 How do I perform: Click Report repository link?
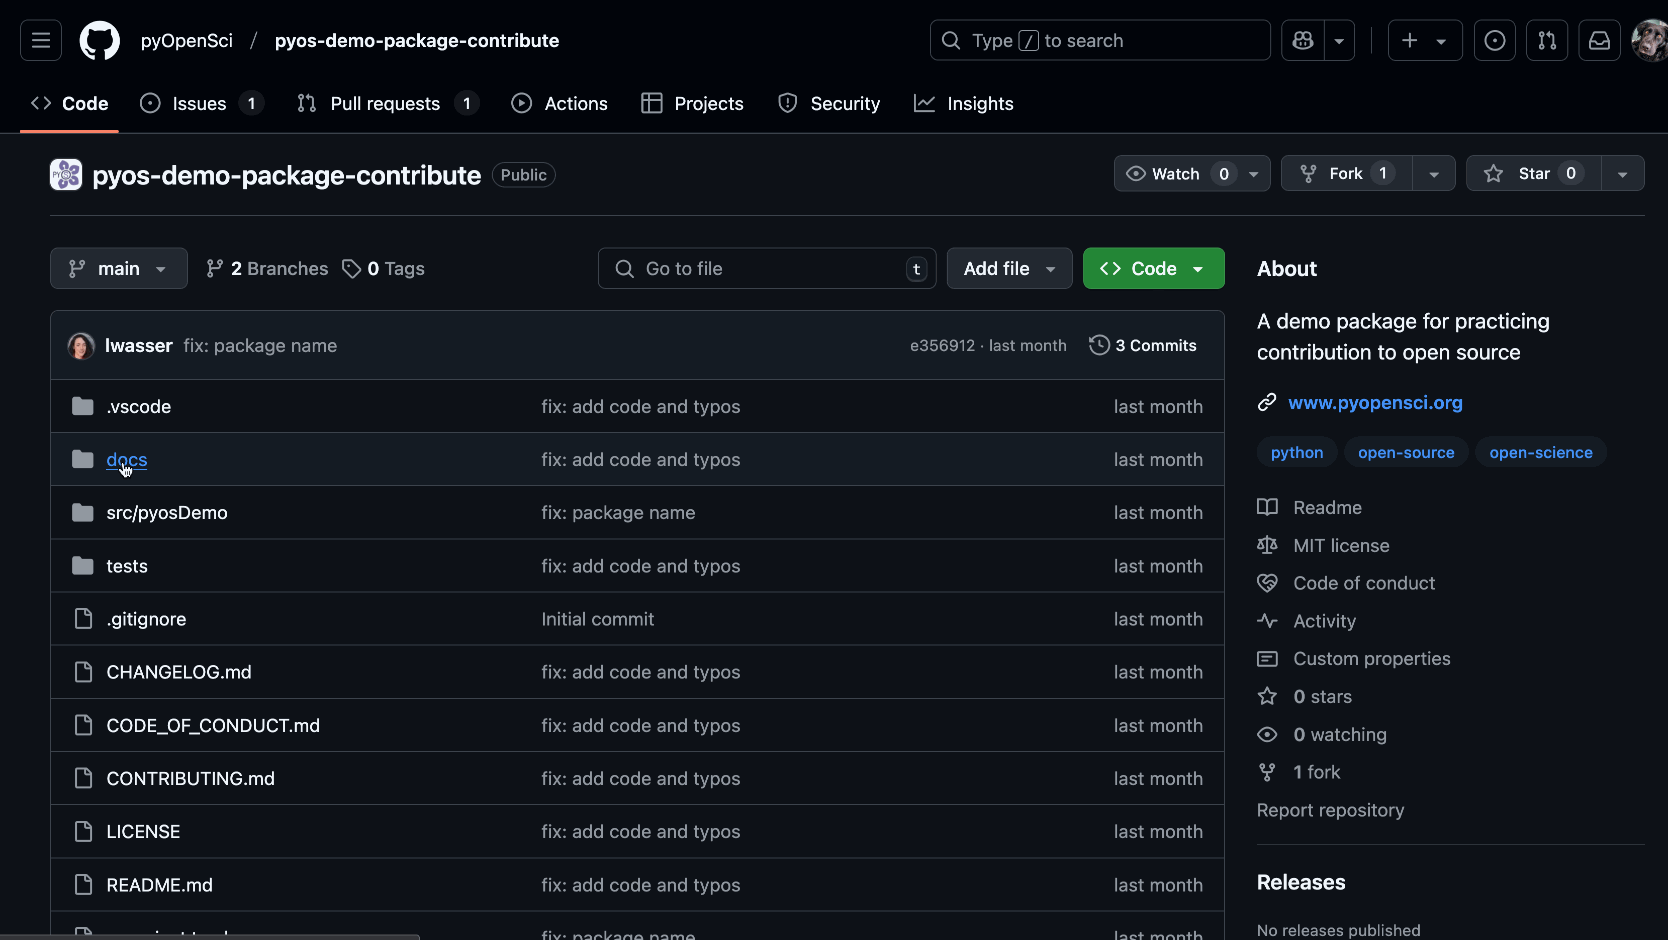point(1330,810)
